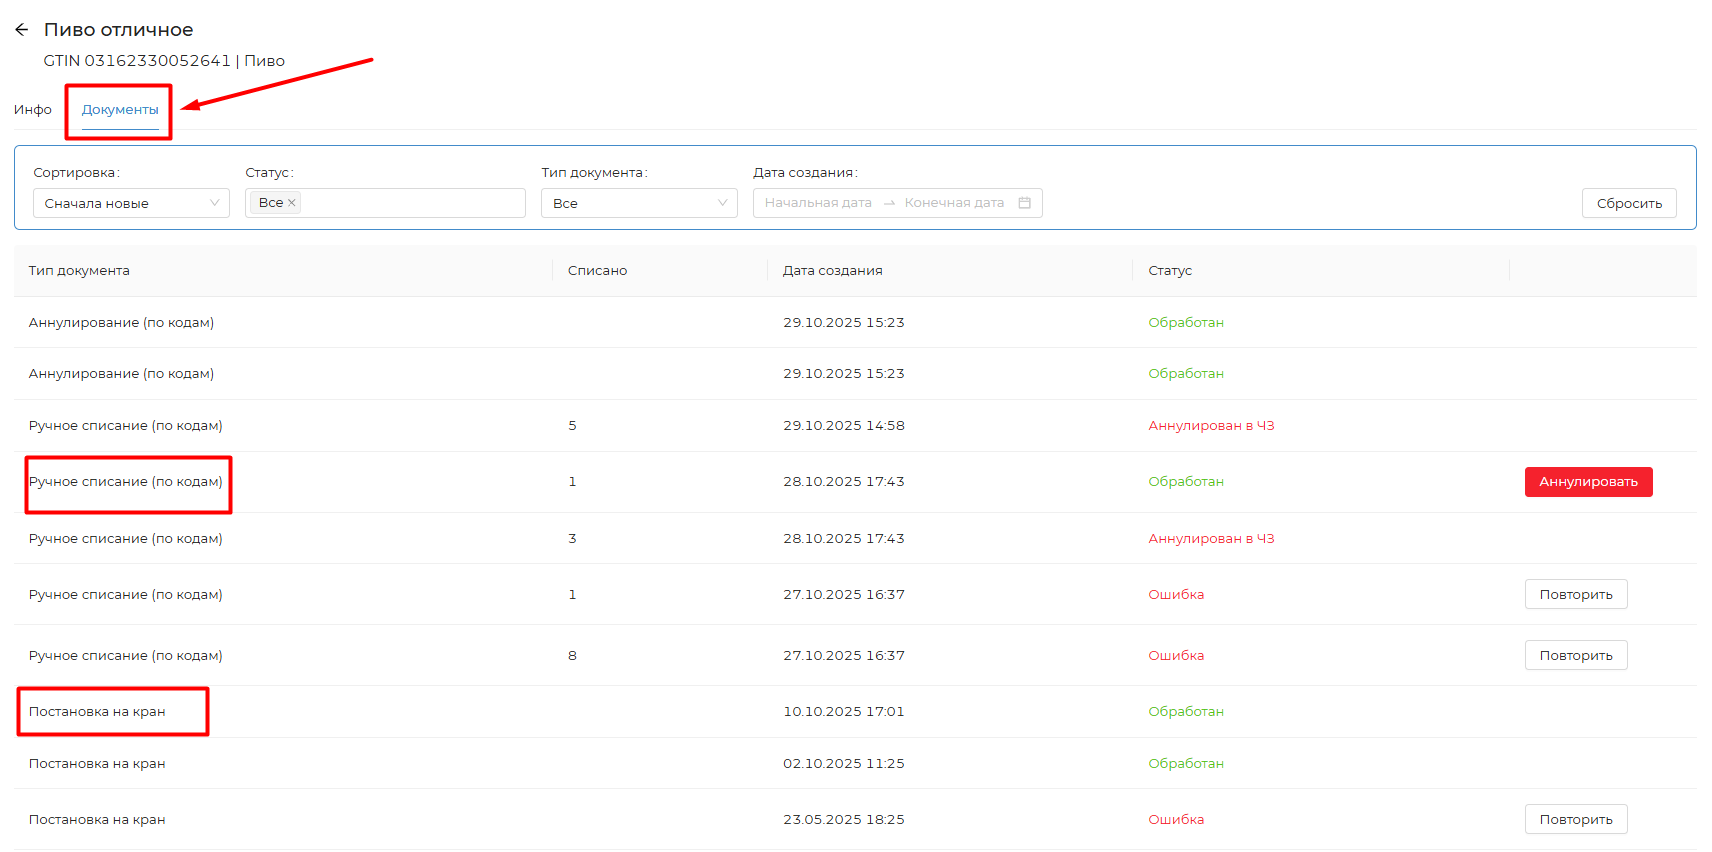
Task: Open Постановка на кран row dated 02.10.2025
Action: point(97,764)
